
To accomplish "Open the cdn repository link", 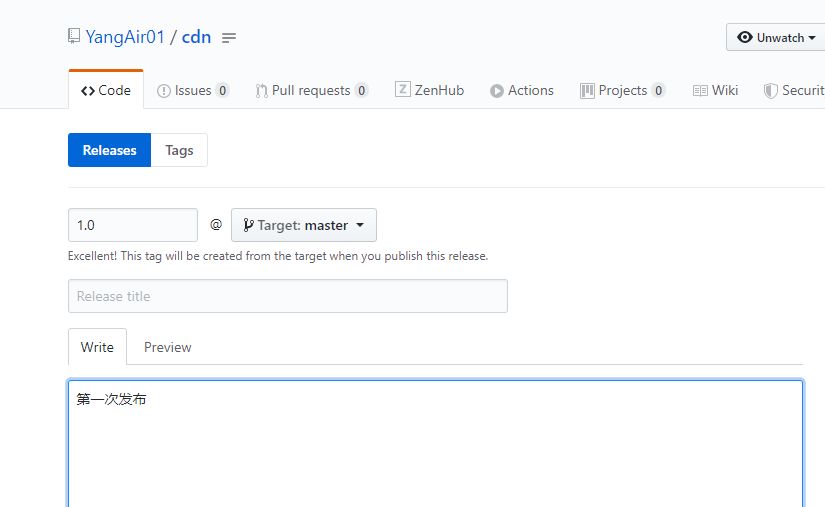I will pyautogui.click(x=196, y=37).
